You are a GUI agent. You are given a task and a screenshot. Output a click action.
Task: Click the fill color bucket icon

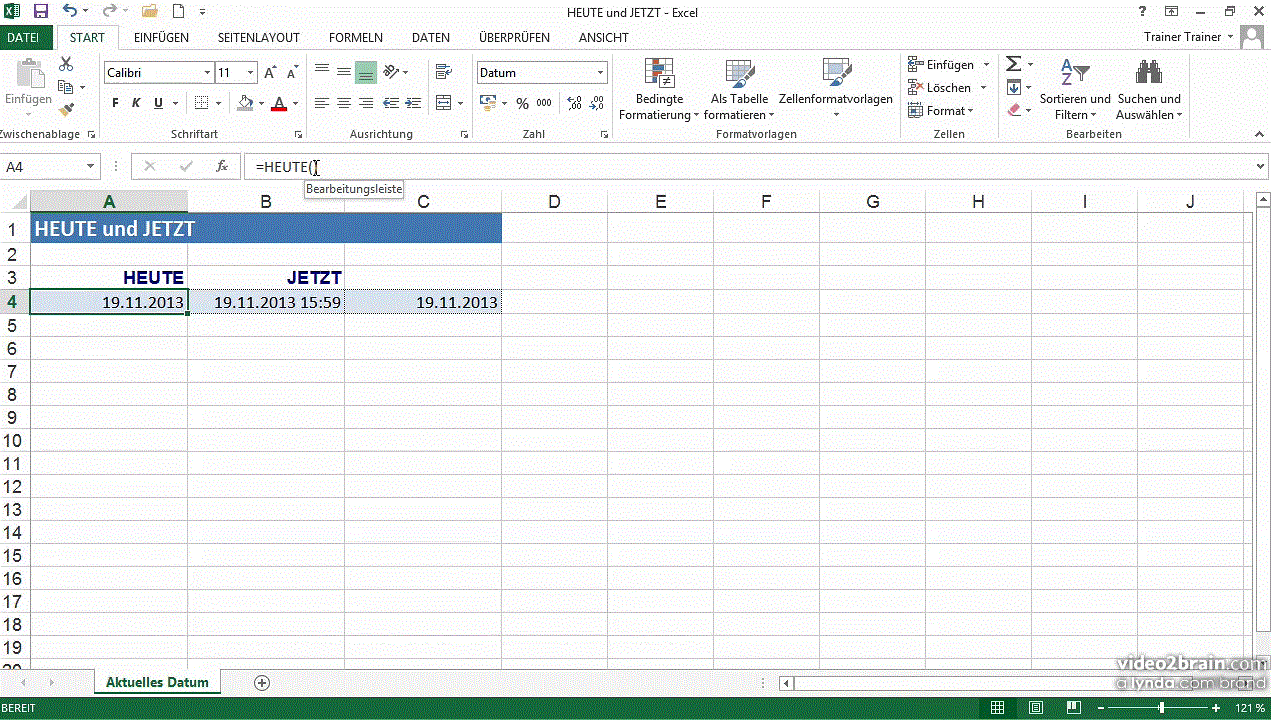245,103
